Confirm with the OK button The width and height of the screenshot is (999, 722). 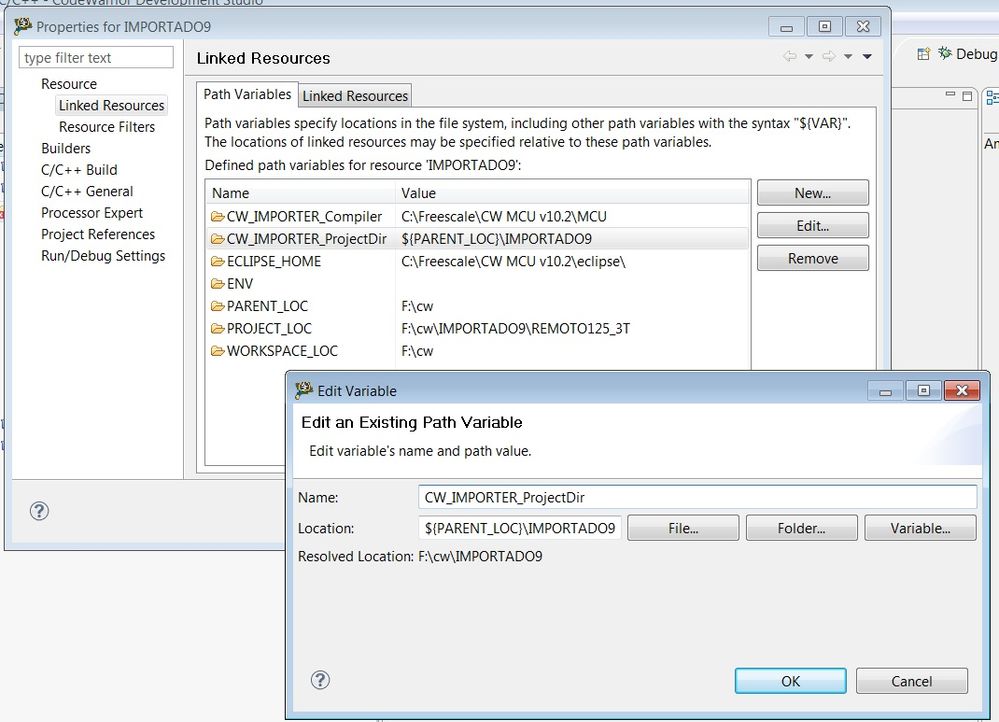[791, 681]
